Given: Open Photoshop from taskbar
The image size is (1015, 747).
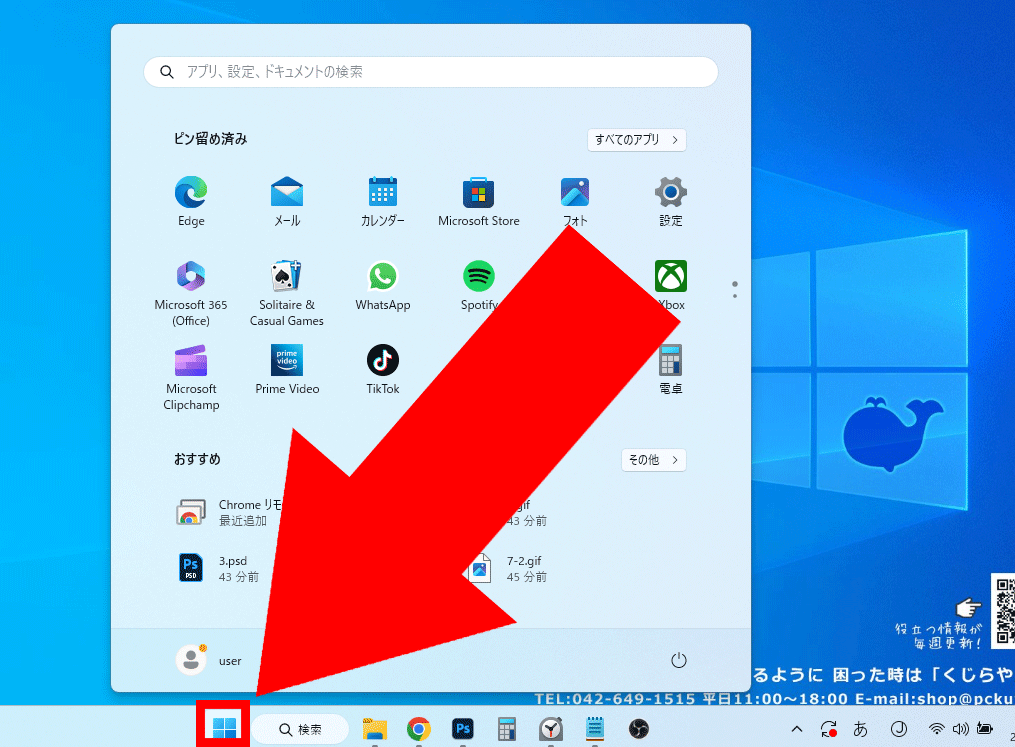Looking at the screenshot, I should tap(463, 729).
